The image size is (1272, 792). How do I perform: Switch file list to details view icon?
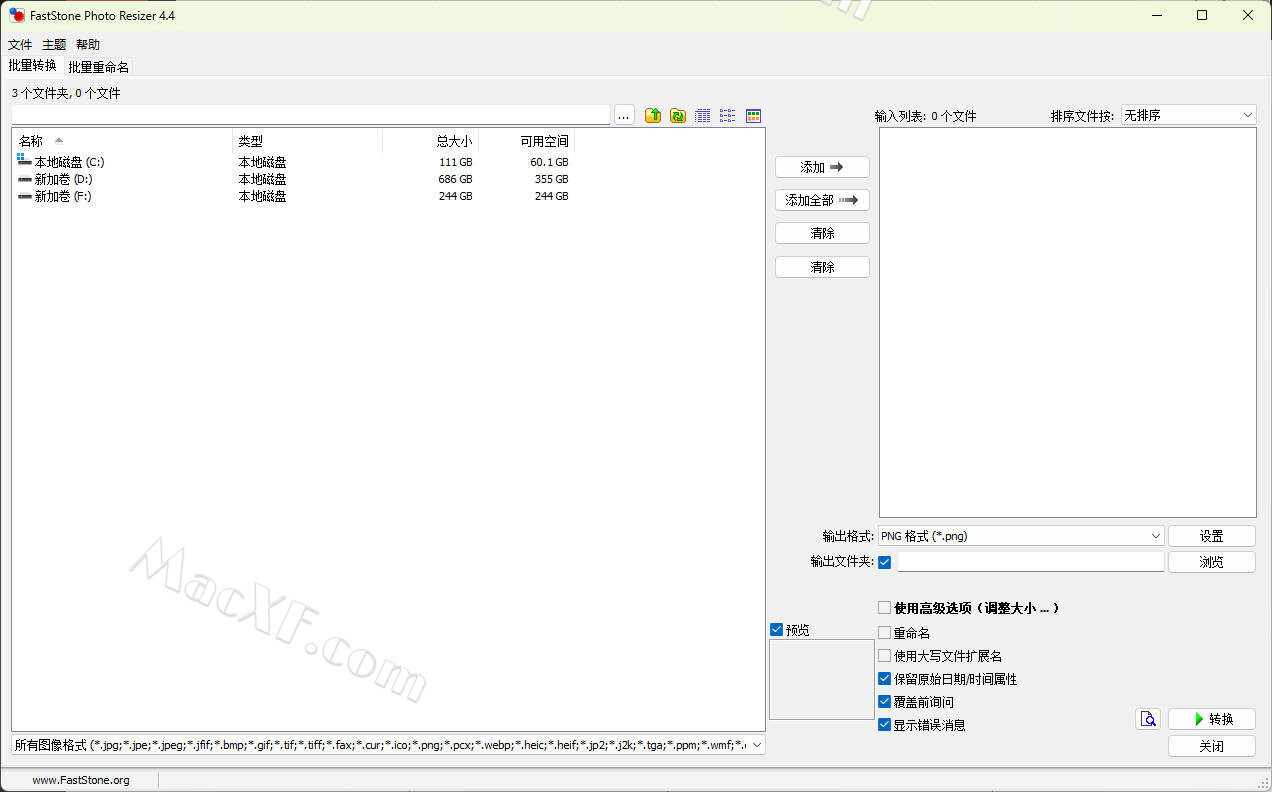click(x=703, y=116)
